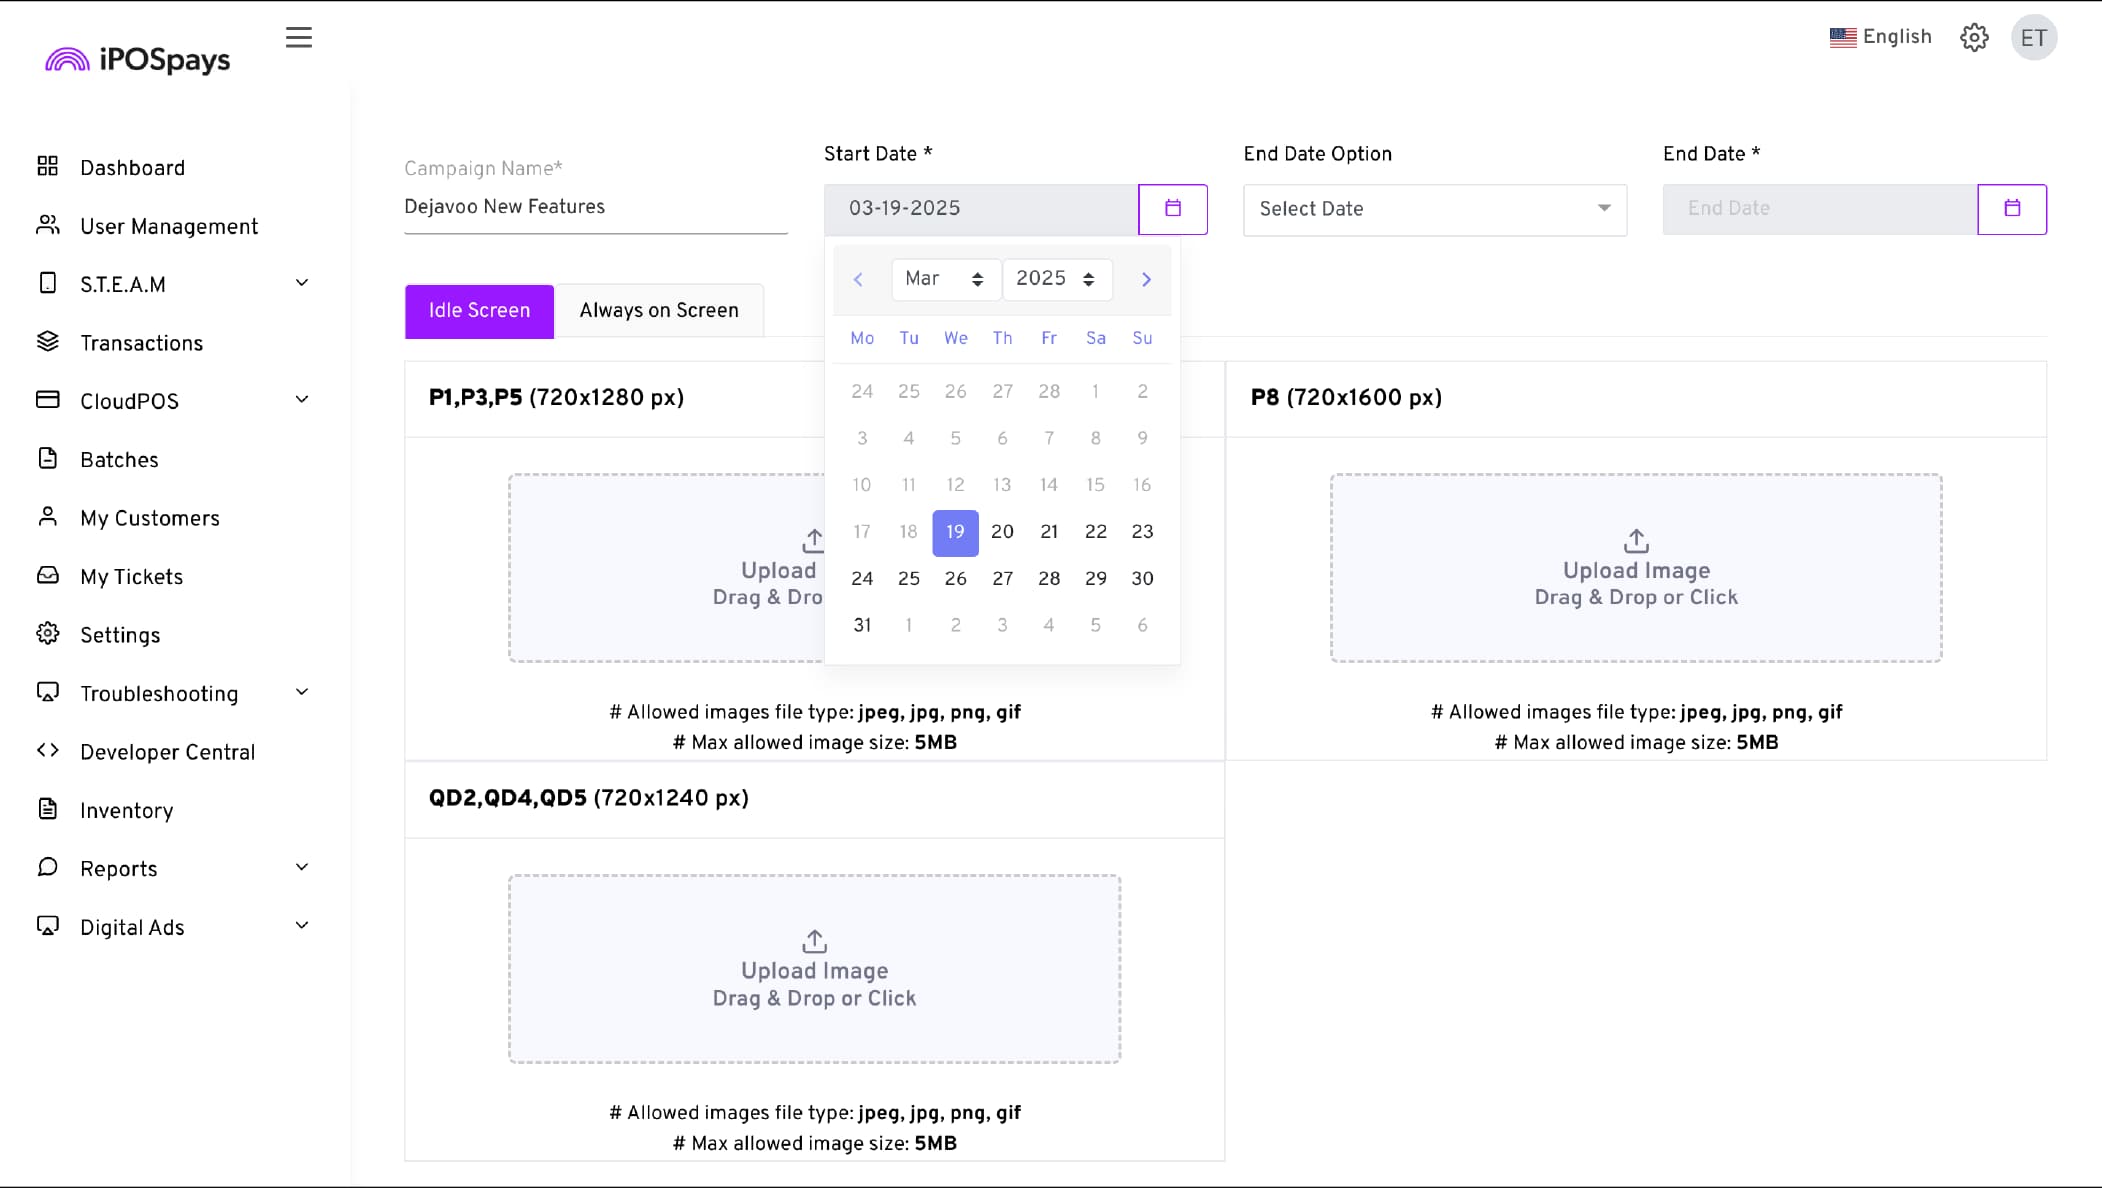This screenshot has height=1188, width=2102.
Task: Click the Start Date calendar icon
Action: (1172, 209)
